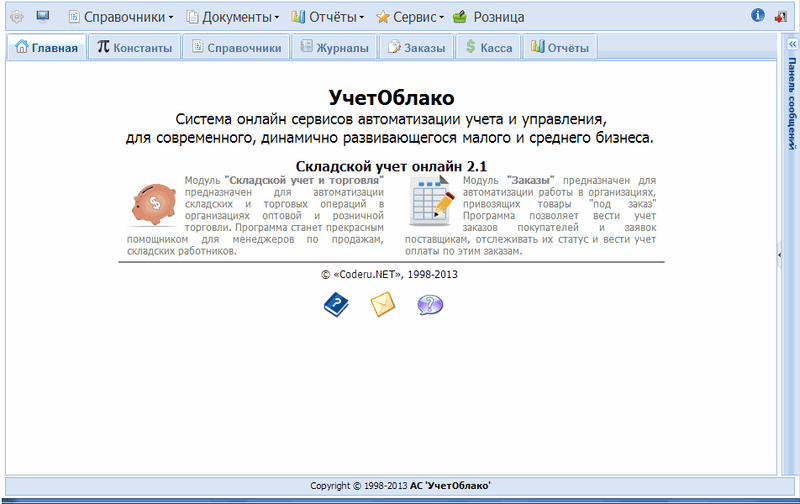The height and width of the screenshot is (504, 800).
Task: Click the yellow envelope mail icon
Action: (383, 305)
